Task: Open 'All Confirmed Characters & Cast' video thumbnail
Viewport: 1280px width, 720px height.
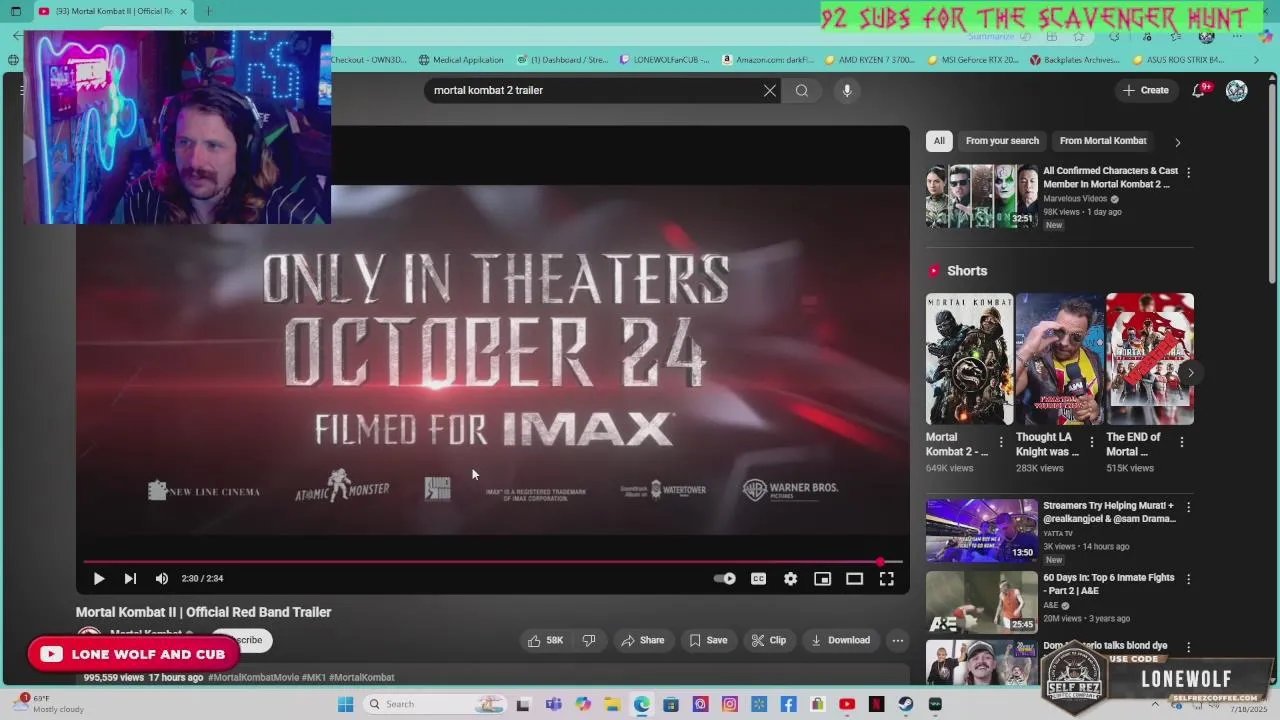Action: click(x=982, y=196)
